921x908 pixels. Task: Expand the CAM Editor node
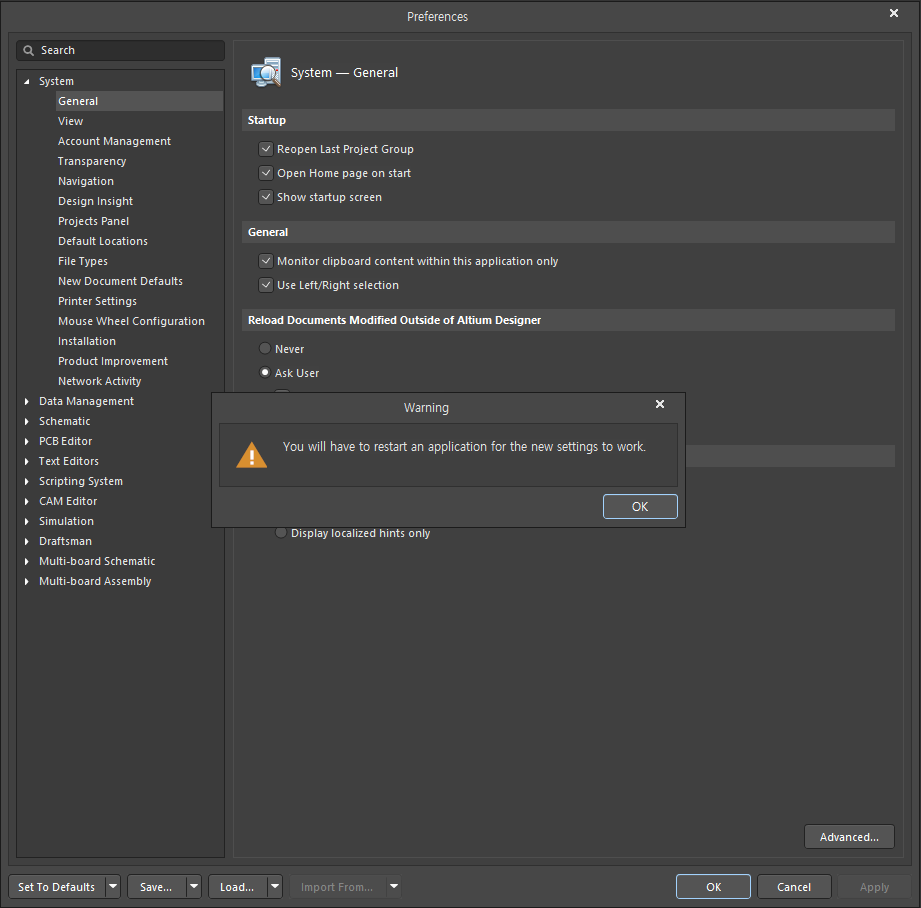tap(26, 501)
